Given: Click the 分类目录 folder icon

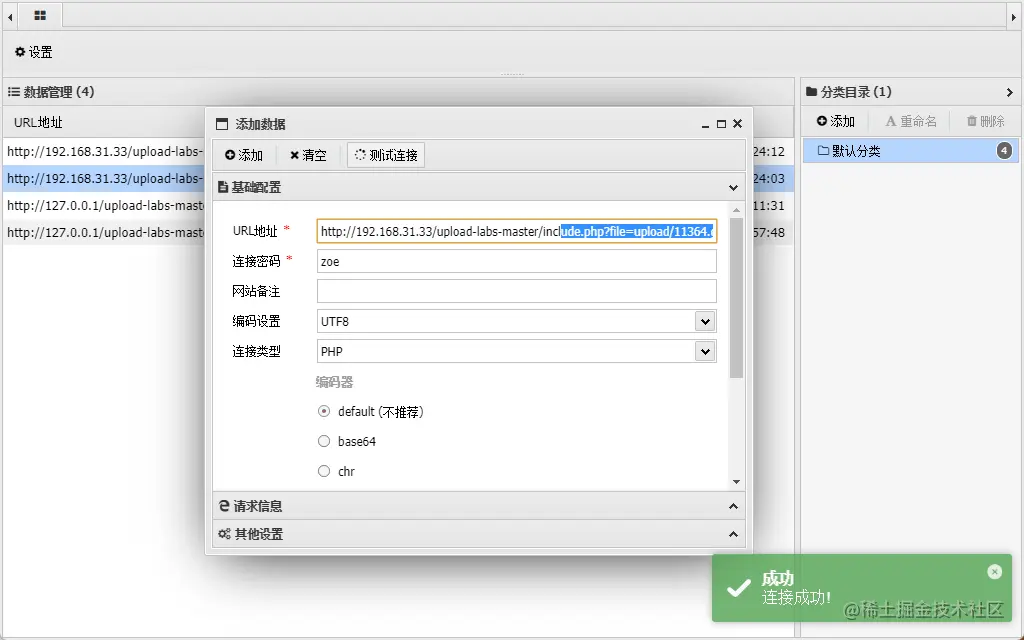Looking at the screenshot, I should pyautogui.click(x=812, y=92).
